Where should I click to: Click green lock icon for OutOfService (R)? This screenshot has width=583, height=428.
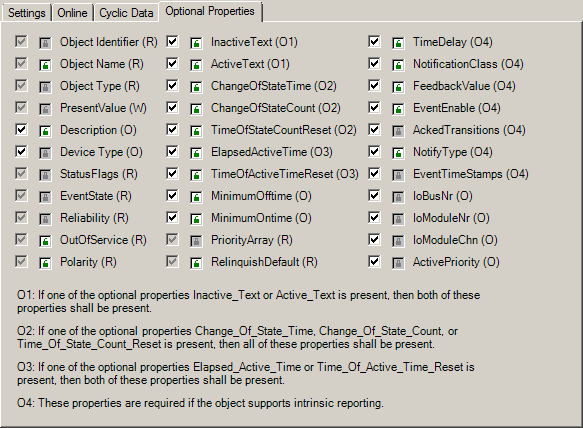tap(45, 241)
